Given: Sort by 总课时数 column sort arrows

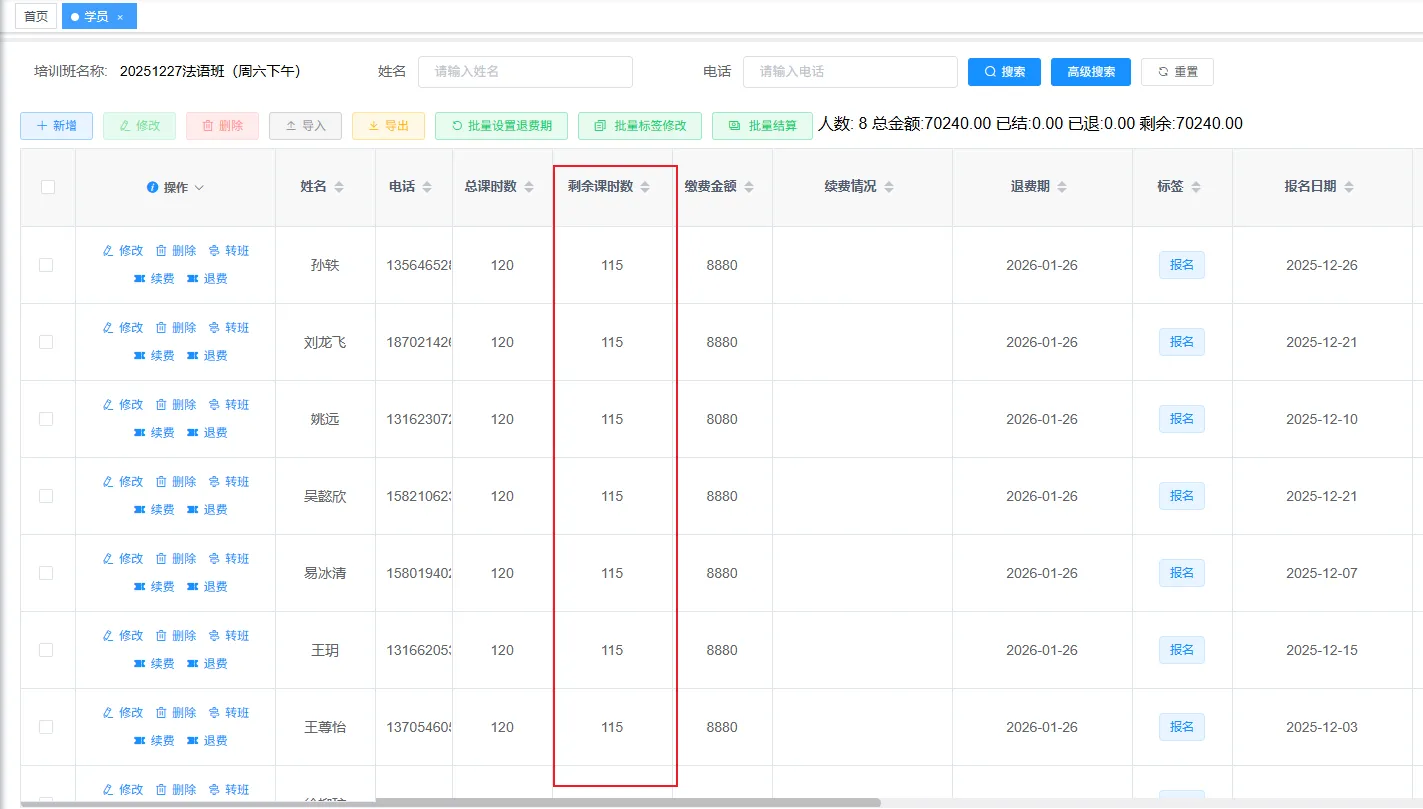Looking at the screenshot, I should point(529,187).
